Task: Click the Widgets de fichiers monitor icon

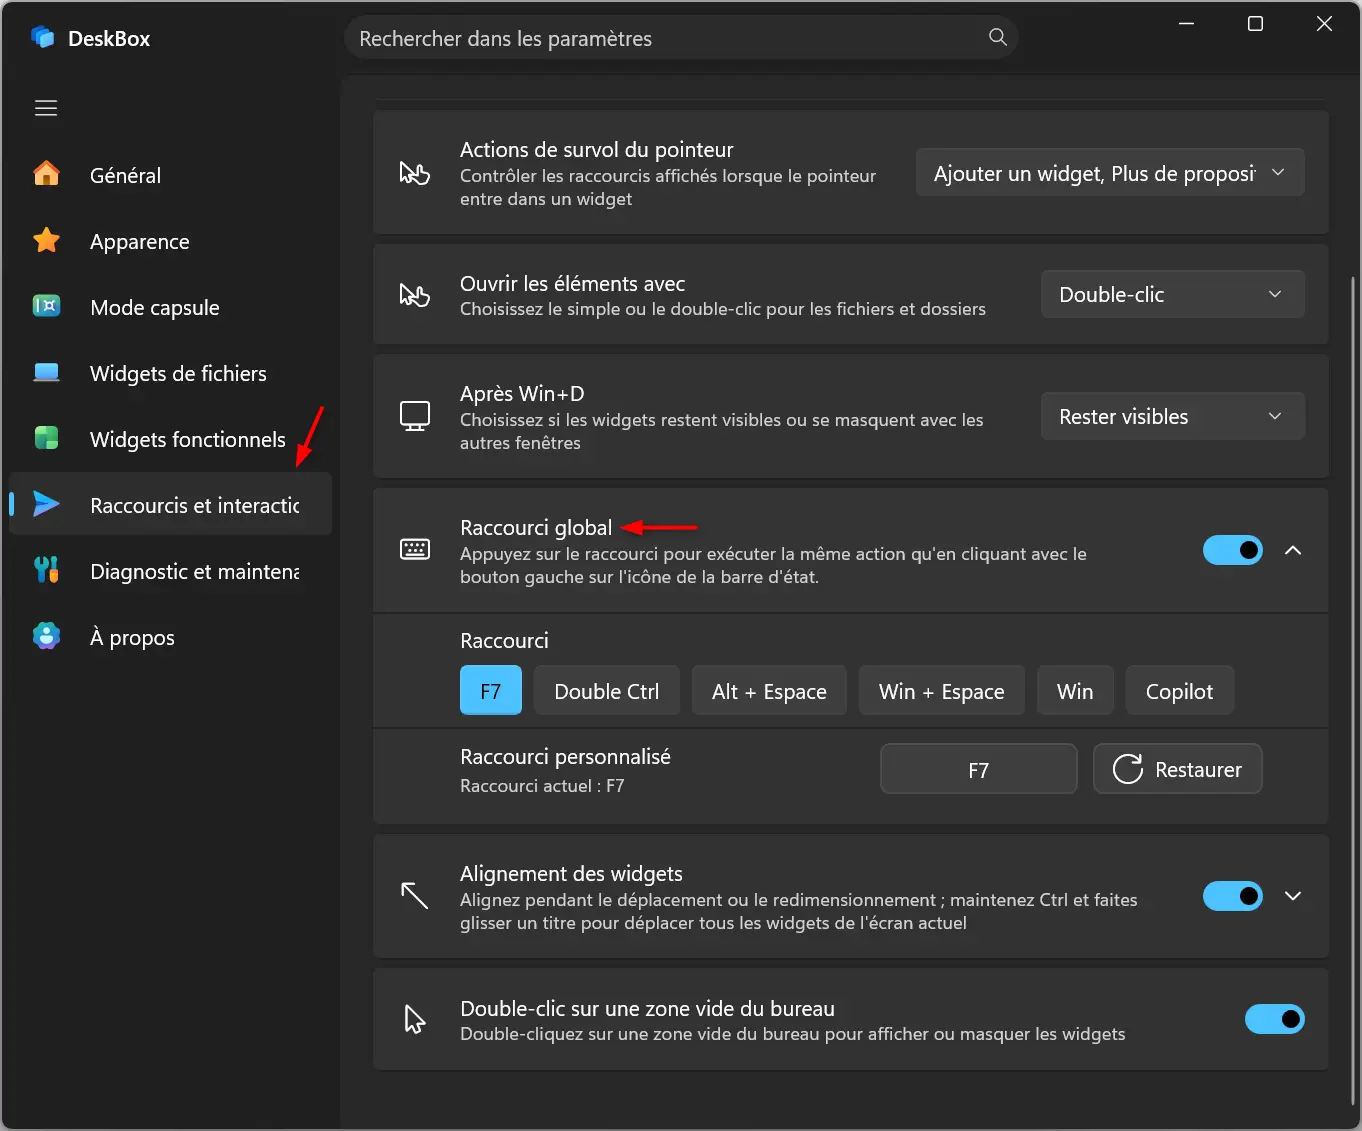Action: (x=46, y=372)
